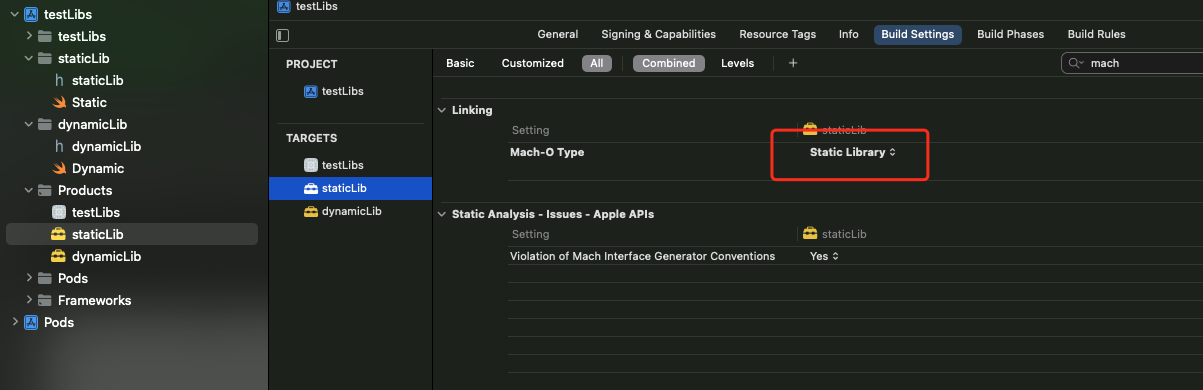Image resolution: width=1203 pixels, height=390 pixels.
Task: Show Basic build settings
Action: coord(460,63)
